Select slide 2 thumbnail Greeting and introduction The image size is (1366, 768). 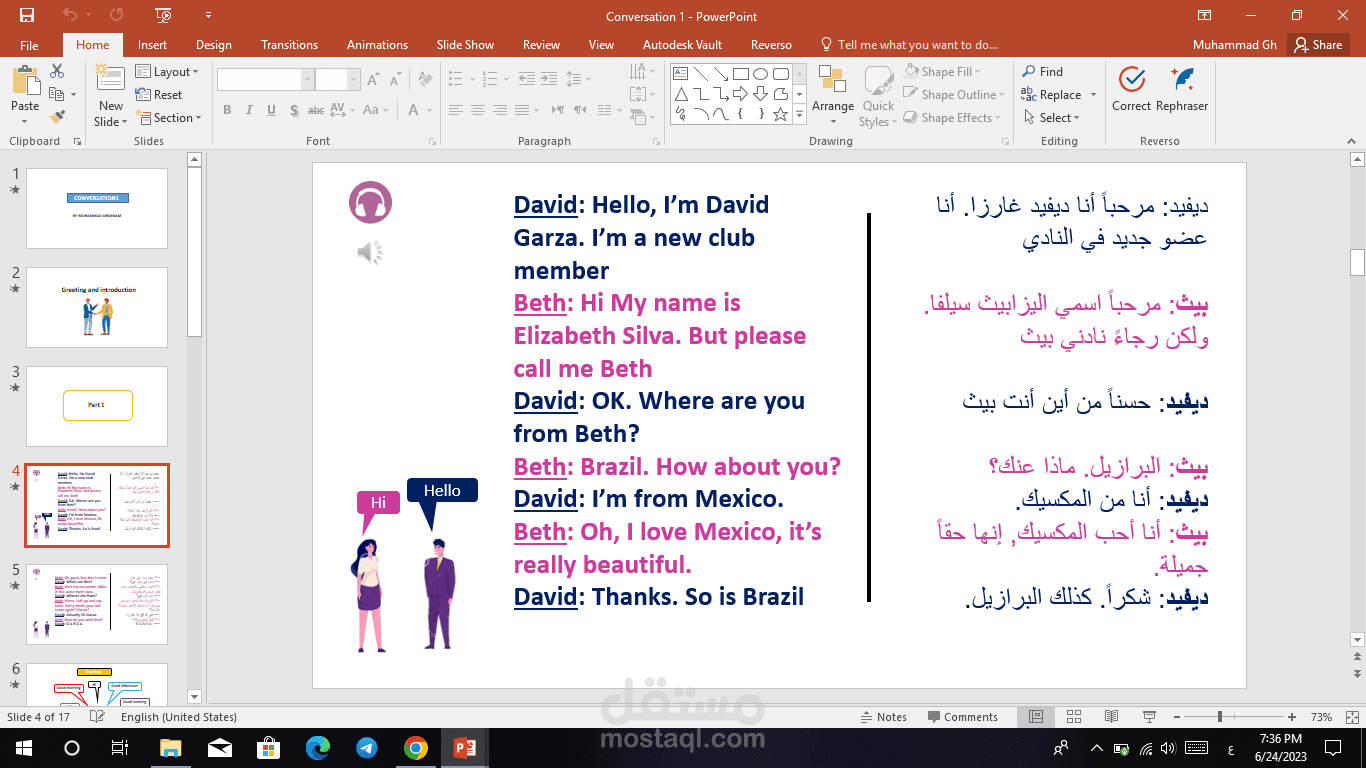pyautogui.click(x=97, y=307)
